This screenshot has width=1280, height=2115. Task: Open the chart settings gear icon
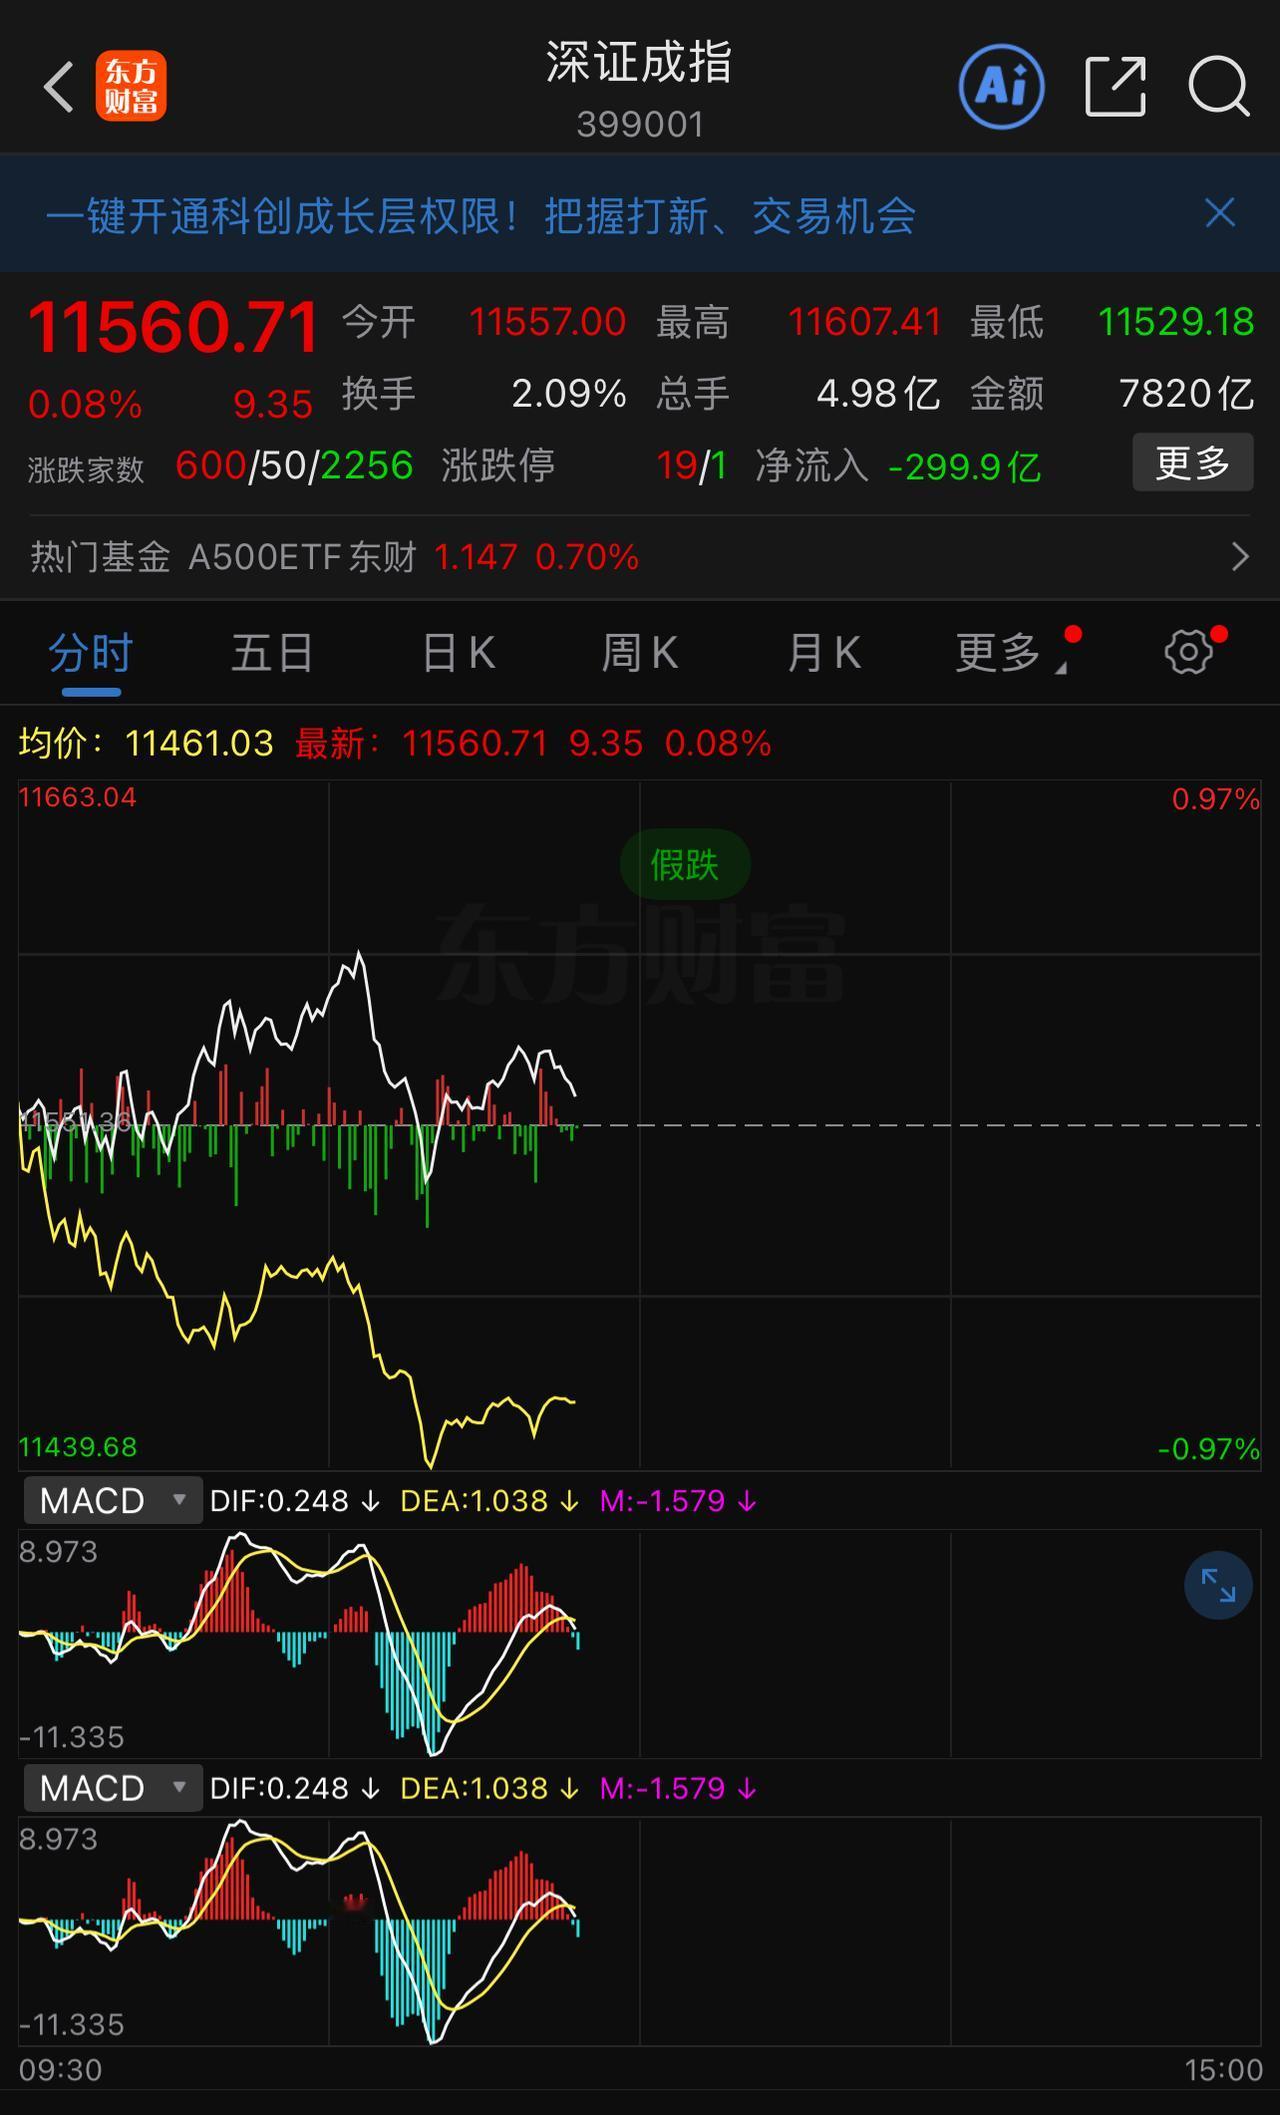pyautogui.click(x=1189, y=652)
